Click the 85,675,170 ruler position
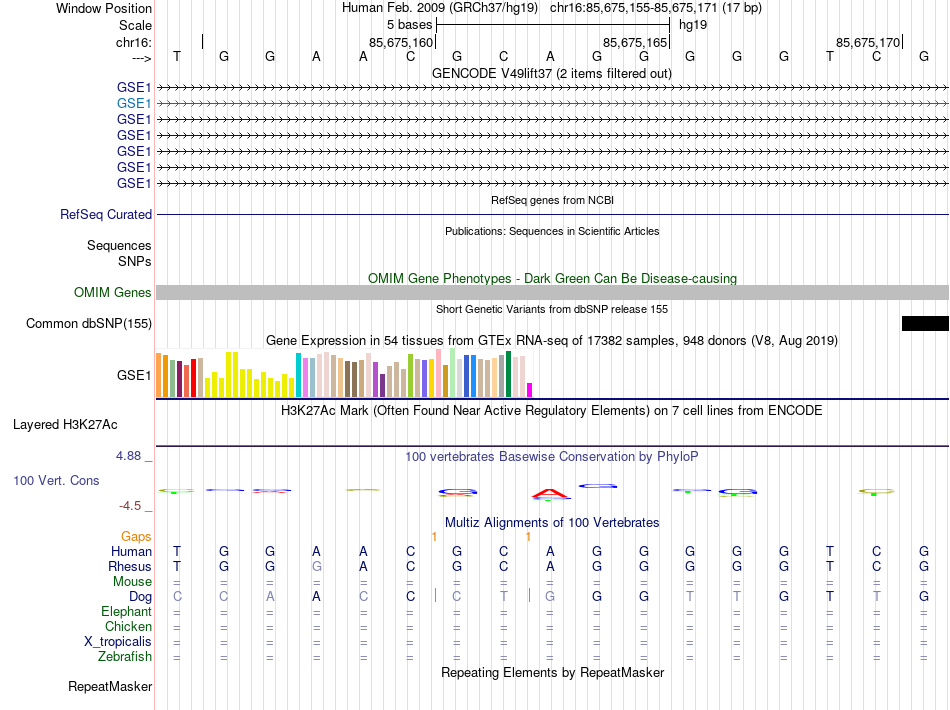 point(868,42)
